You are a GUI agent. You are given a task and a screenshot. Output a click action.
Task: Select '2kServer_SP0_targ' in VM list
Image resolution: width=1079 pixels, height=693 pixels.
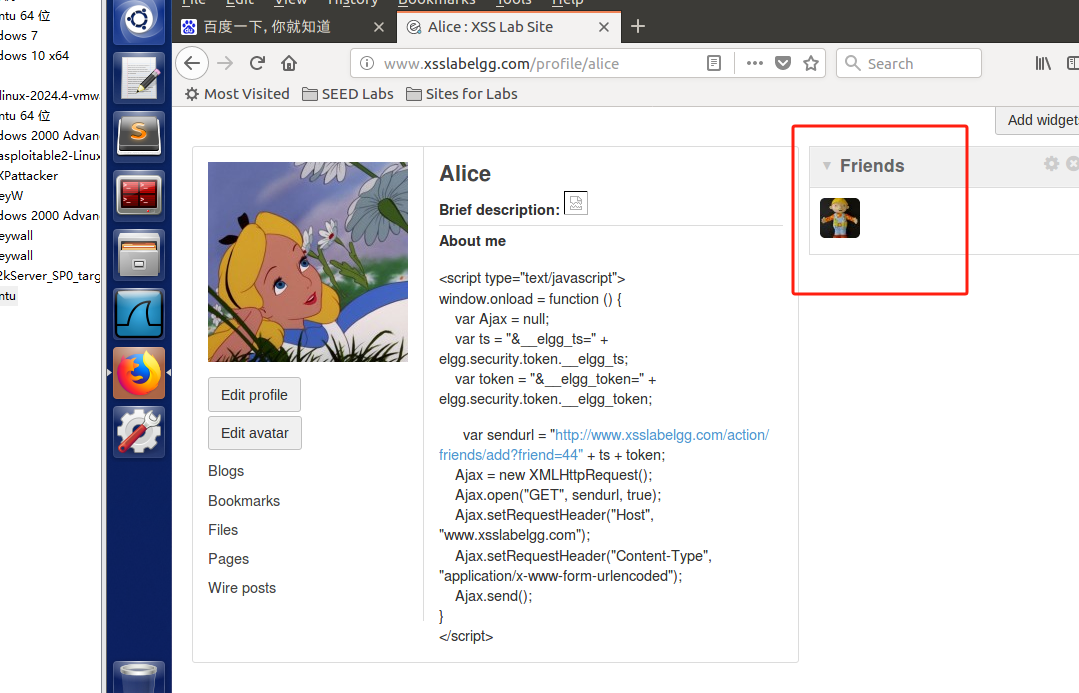click(x=50, y=275)
